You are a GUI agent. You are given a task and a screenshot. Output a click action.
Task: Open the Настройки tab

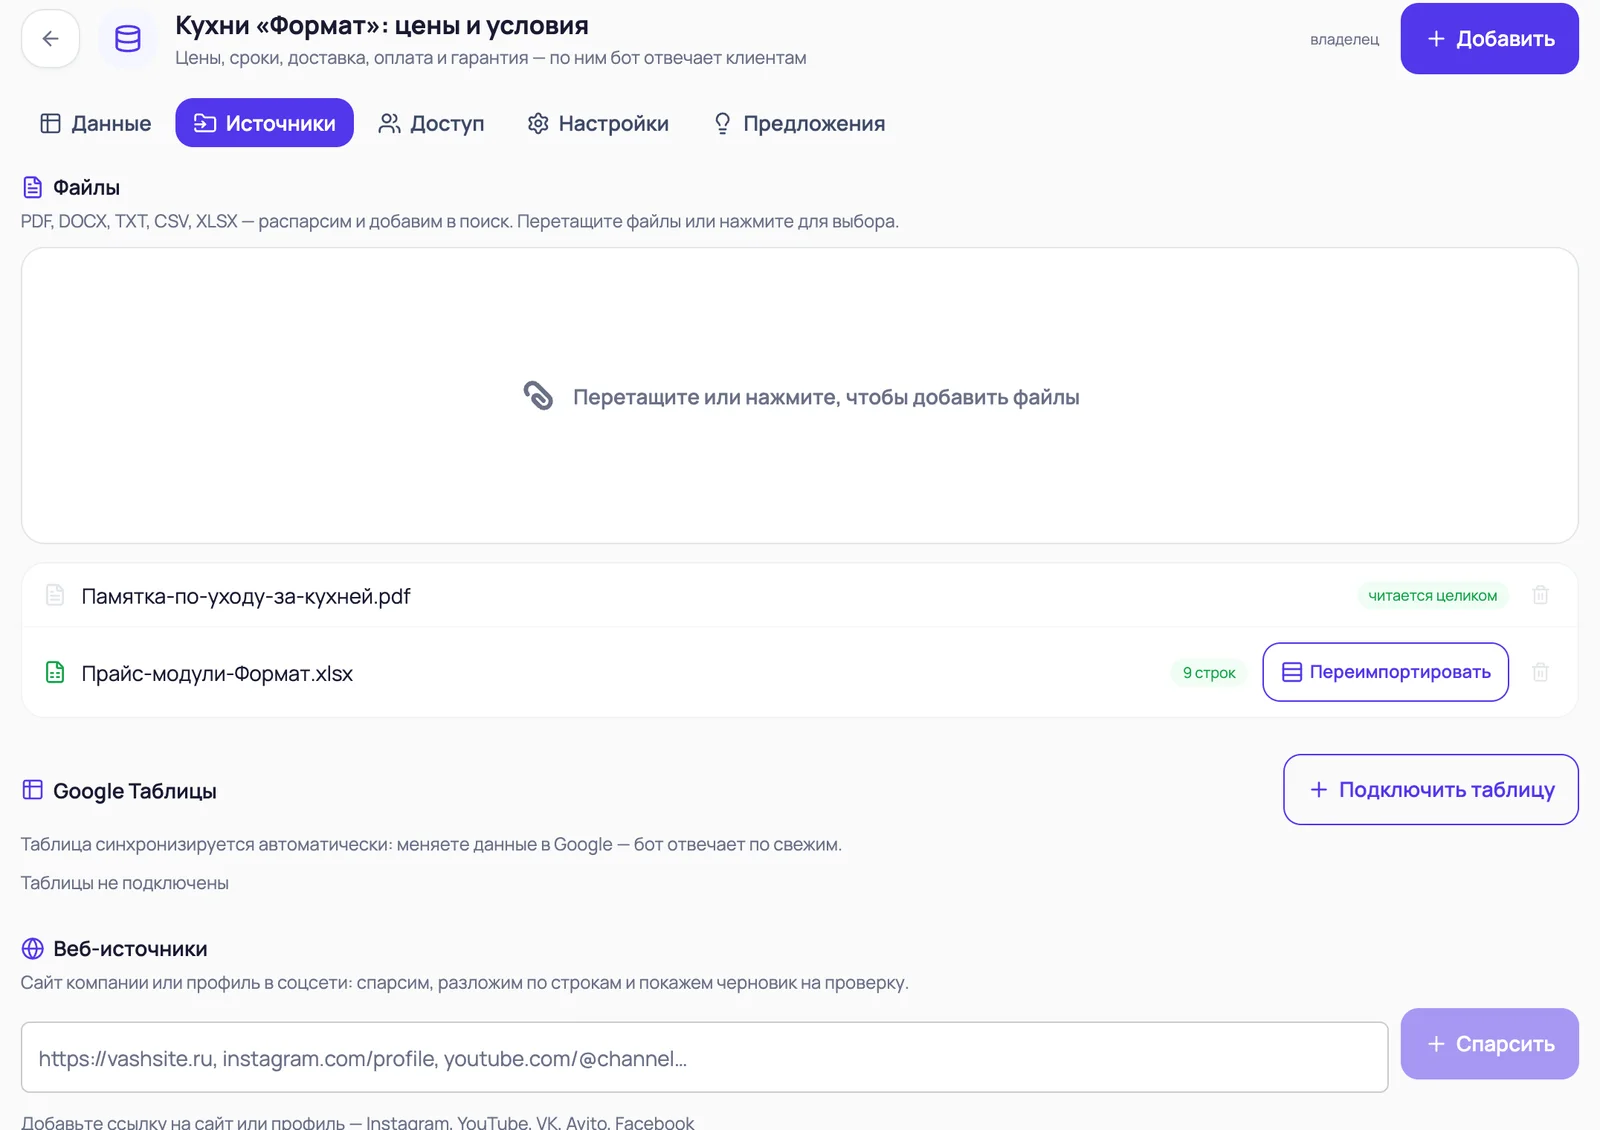(x=598, y=123)
